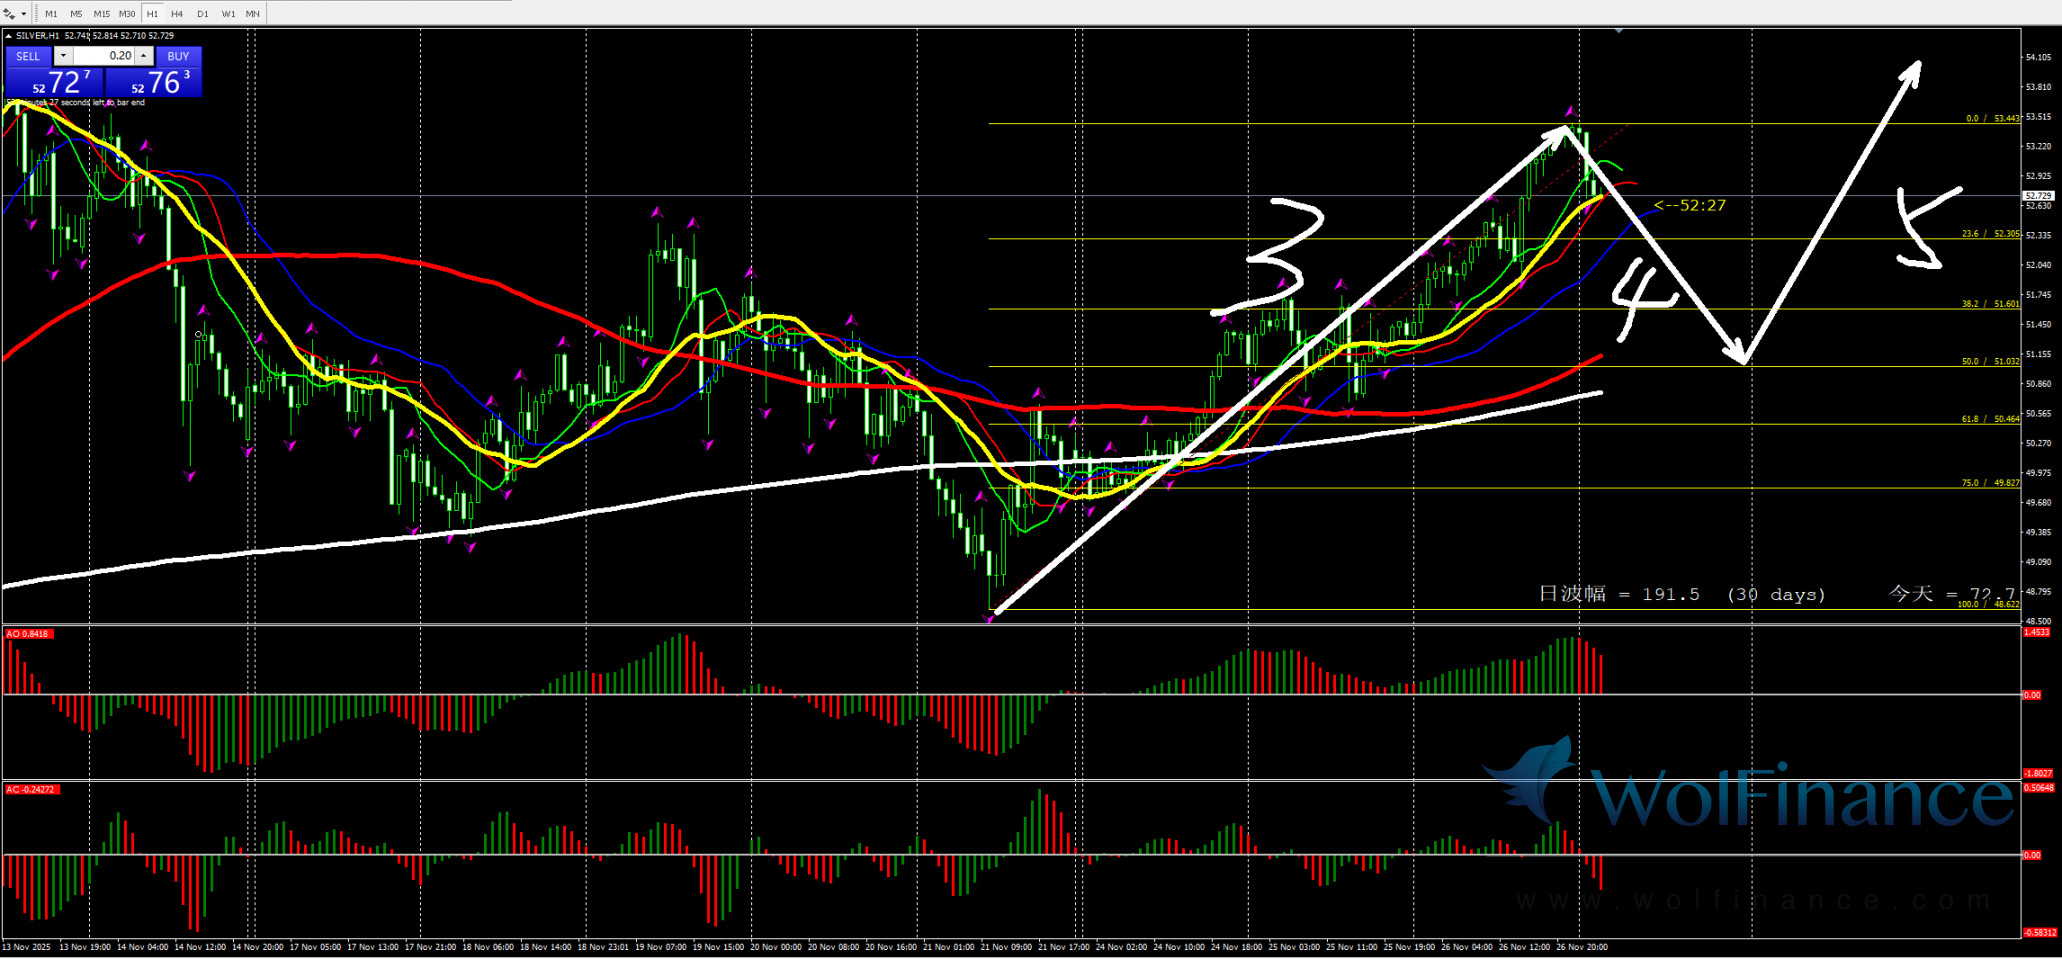The width and height of the screenshot is (2062, 959).
Task: Increase lot volume with up arrow
Action: [144, 56]
